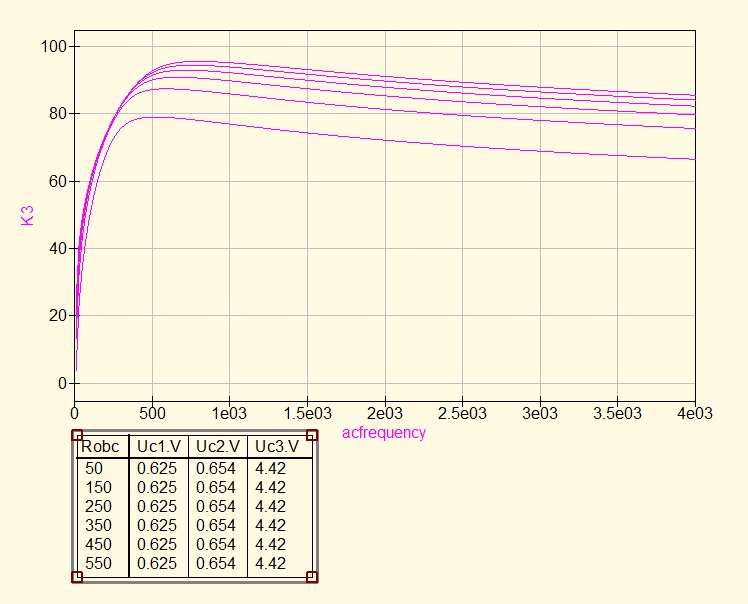Click the 100 tick label on y-axis

pos(55,47)
